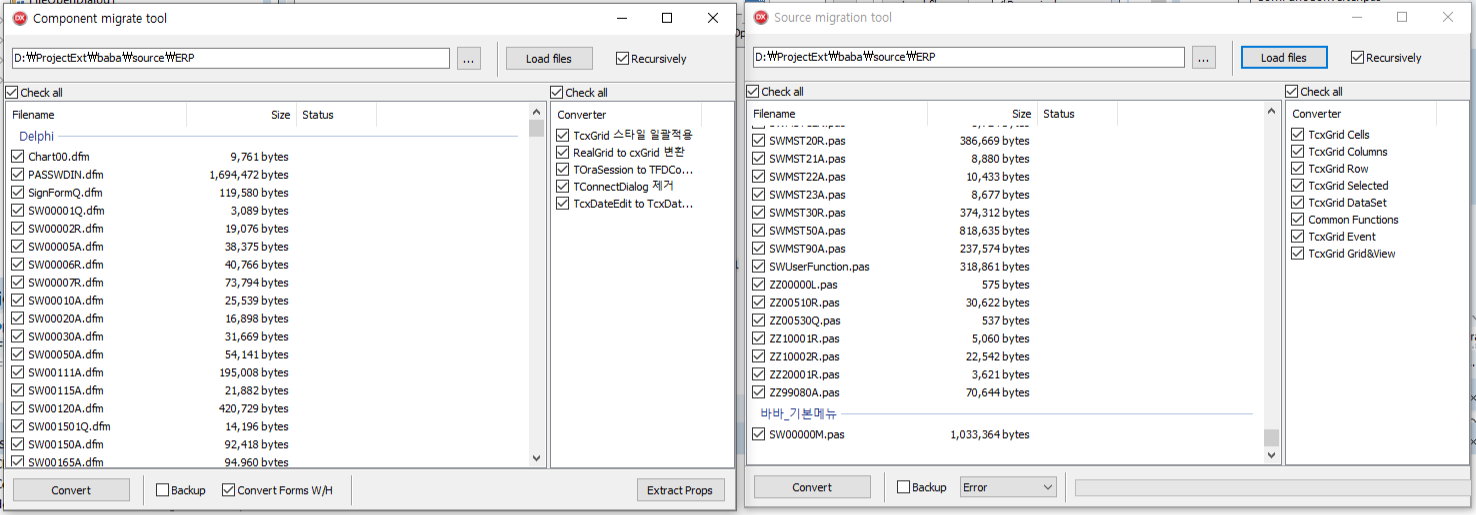Toggle converter Check all in Component migrate tool
This screenshot has height=515, width=1476.
click(x=557, y=92)
